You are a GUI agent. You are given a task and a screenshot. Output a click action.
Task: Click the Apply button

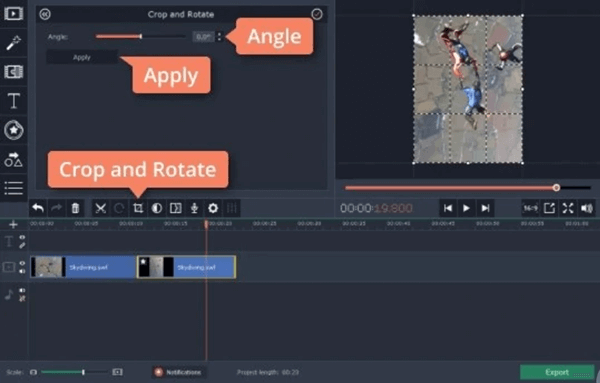tap(82, 57)
